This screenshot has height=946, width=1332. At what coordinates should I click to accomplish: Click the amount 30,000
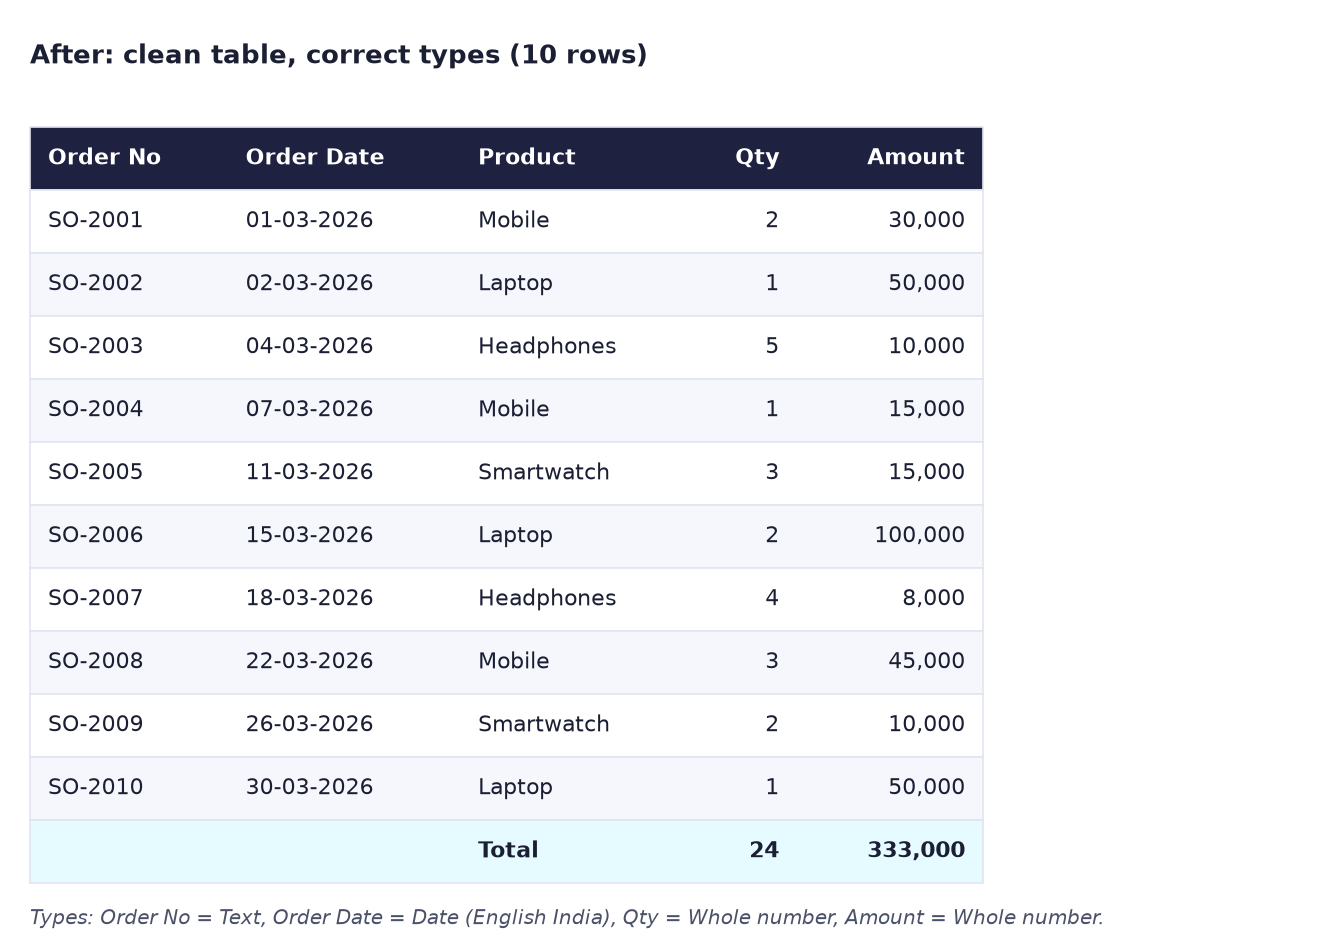[927, 221]
